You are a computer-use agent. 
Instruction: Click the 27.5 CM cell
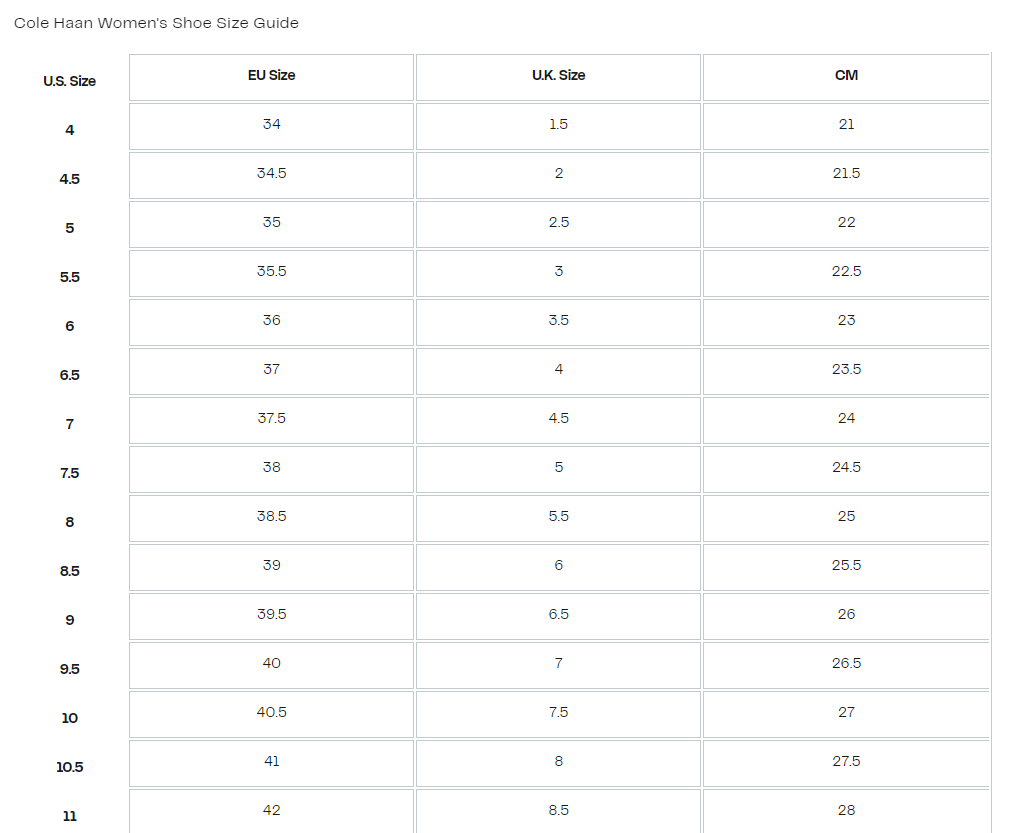click(x=846, y=762)
